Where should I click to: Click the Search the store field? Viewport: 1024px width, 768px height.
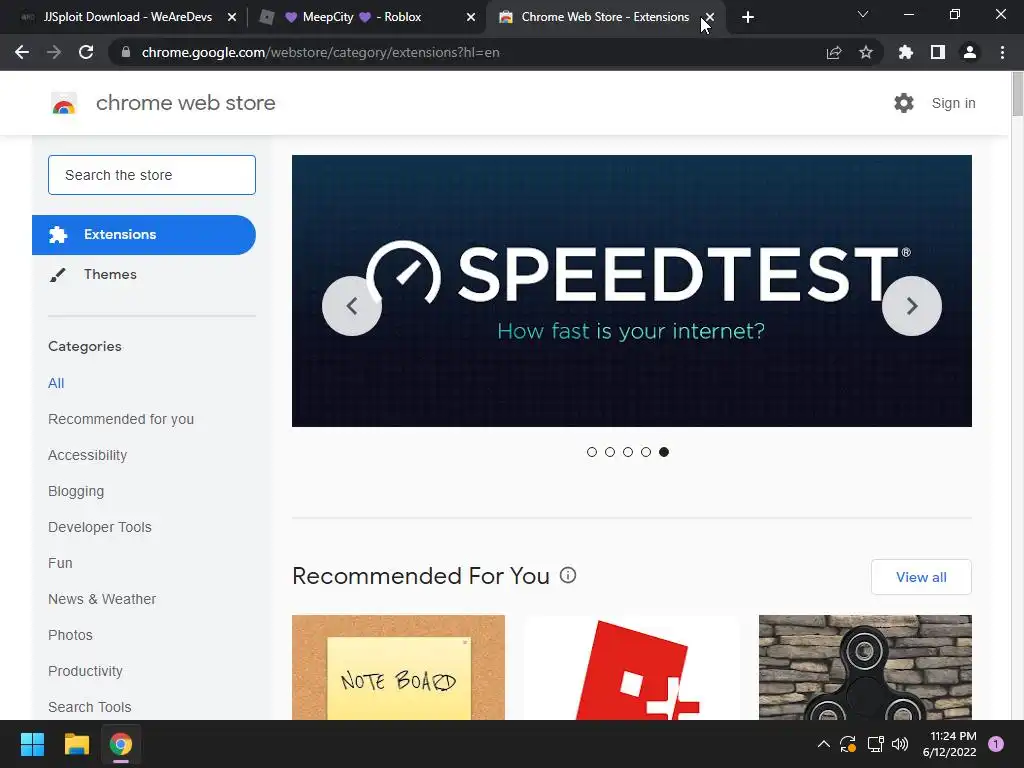152,175
